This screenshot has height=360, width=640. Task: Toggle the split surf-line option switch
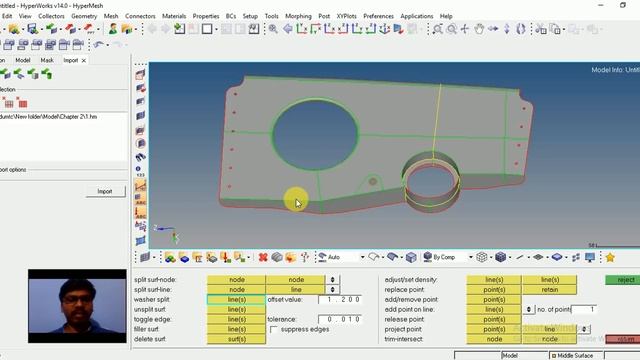click(x=332, y=289)
